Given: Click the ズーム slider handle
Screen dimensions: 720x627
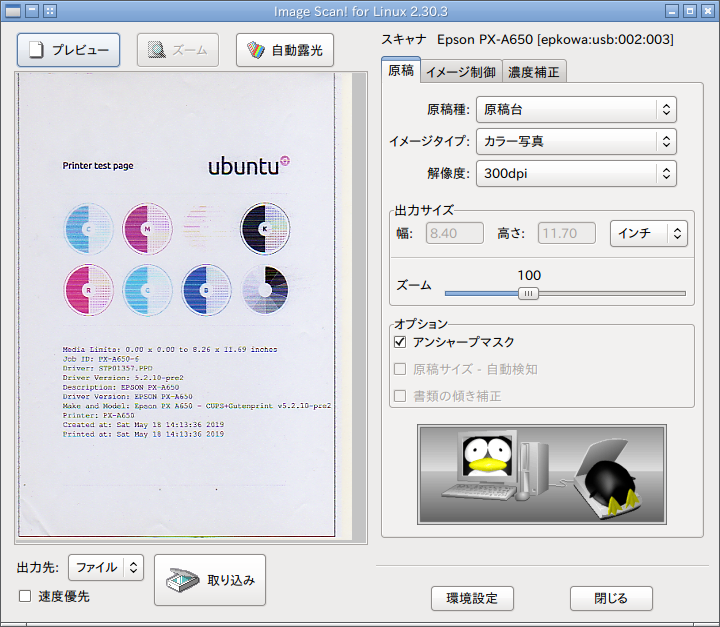Looking at the screenshot, I should [529, 293].
